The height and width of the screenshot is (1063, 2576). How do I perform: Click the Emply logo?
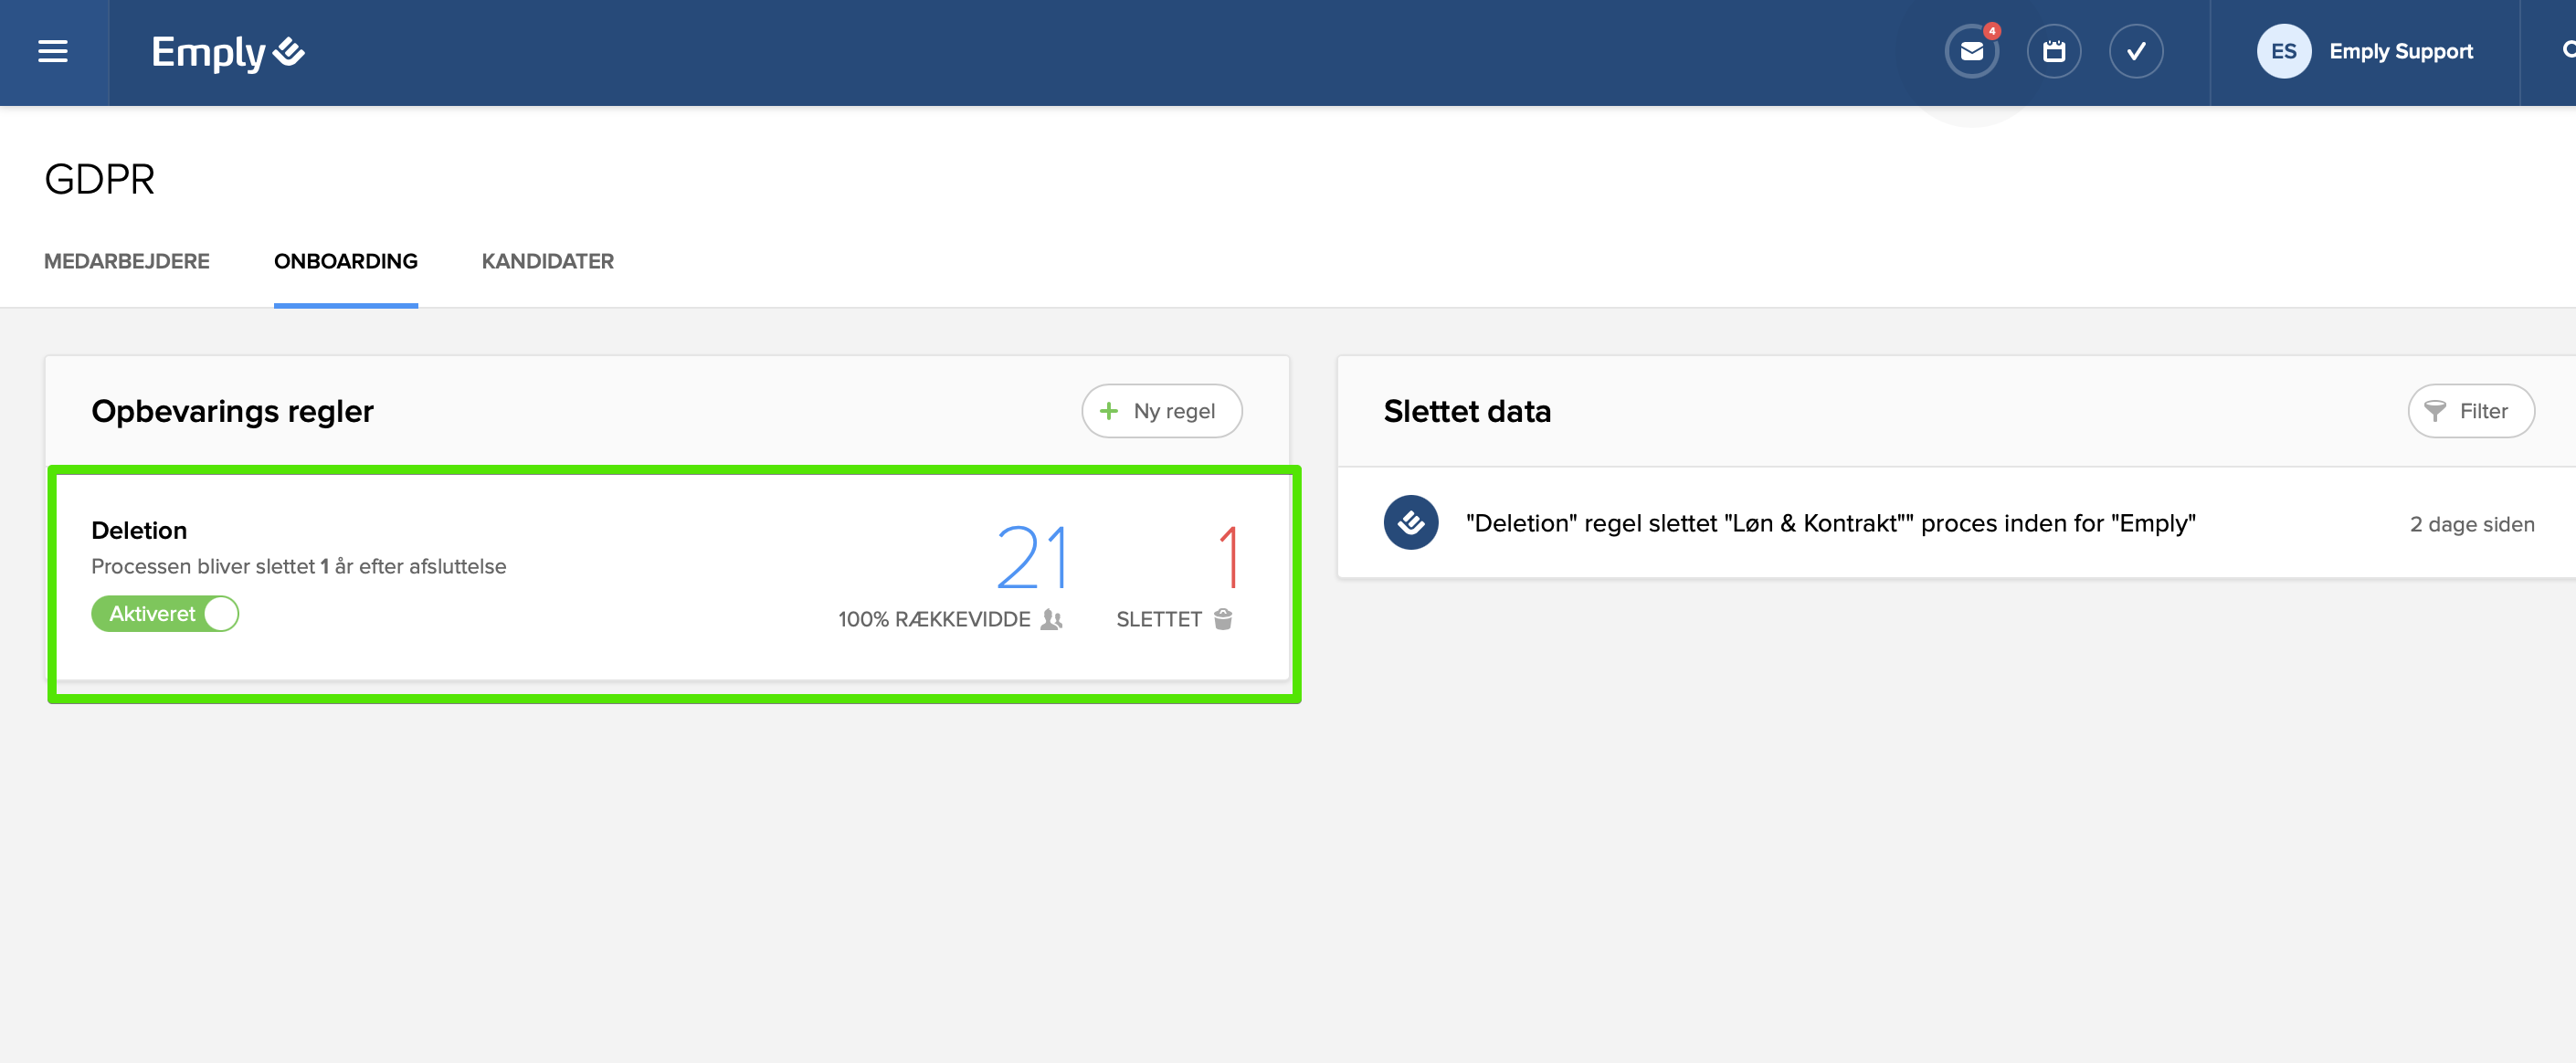[x=227, y=52]
